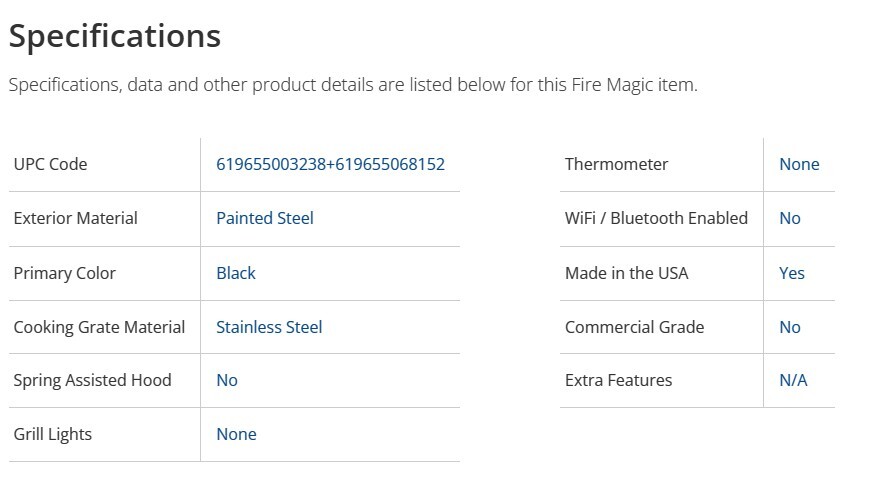Click the Extra Features 'N/A' value
Screen dimensions: 874x480
click(793, 380)
